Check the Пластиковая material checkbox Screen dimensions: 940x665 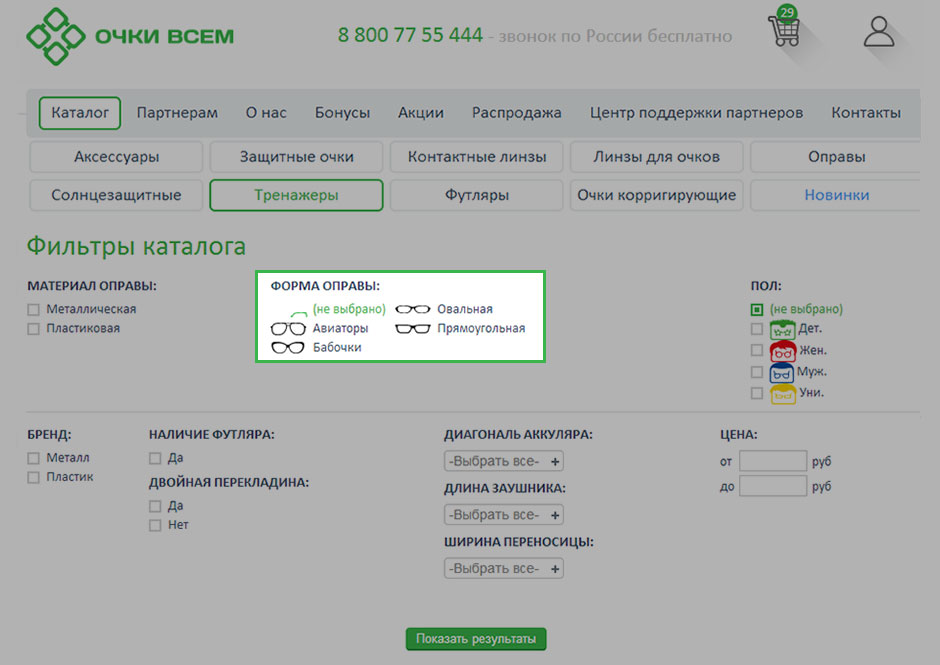pyautogui.click(x=34, y=328)
